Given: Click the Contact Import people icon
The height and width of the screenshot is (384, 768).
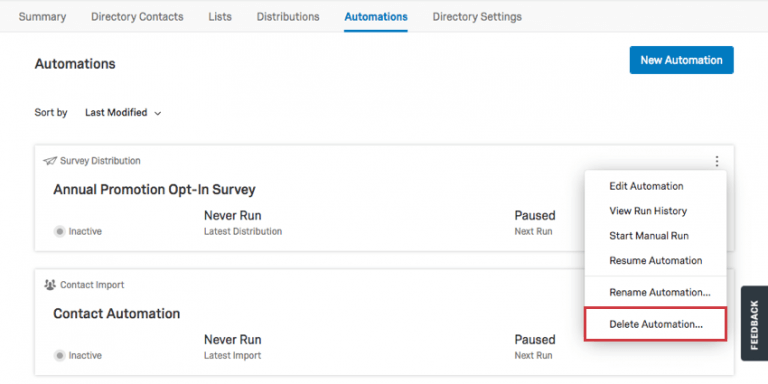Looking at the screenshot, I should point(50,285).
